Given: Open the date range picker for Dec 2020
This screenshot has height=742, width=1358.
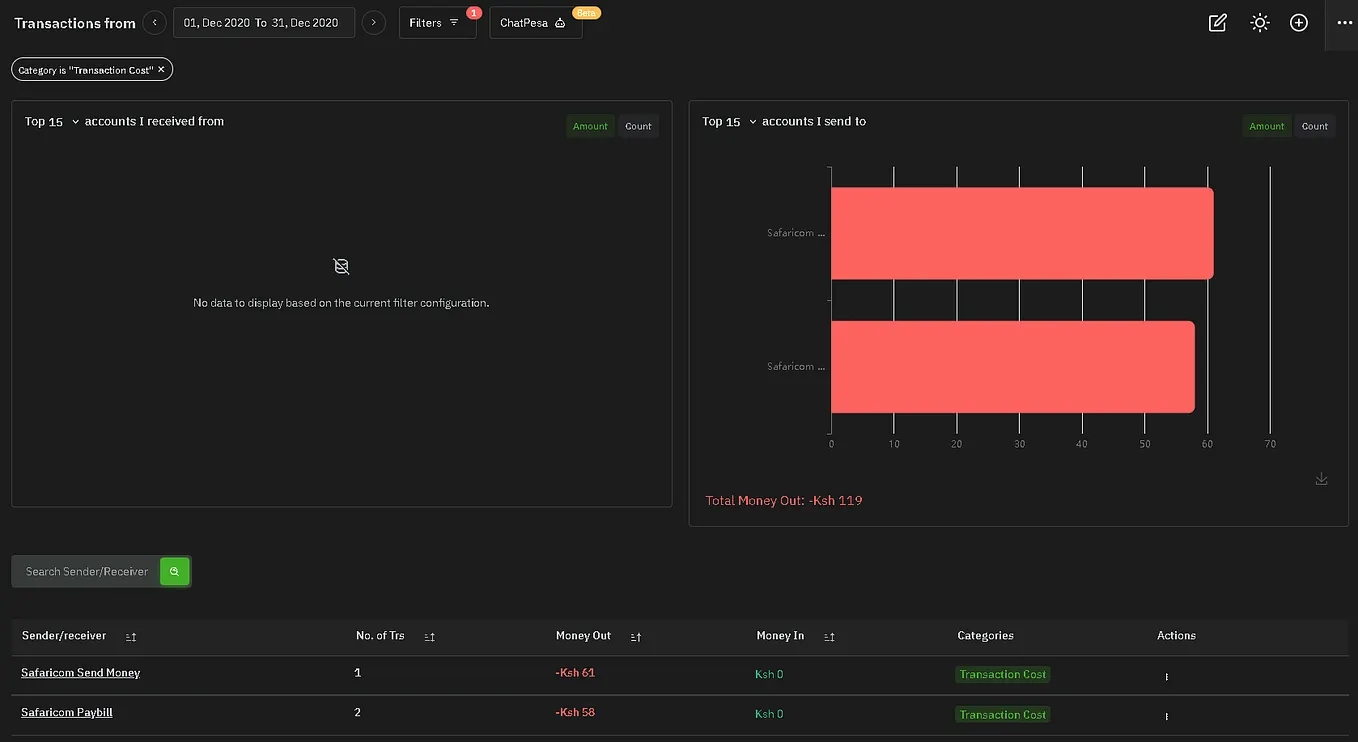Looking at the screenshot, I should pos(264,22).
